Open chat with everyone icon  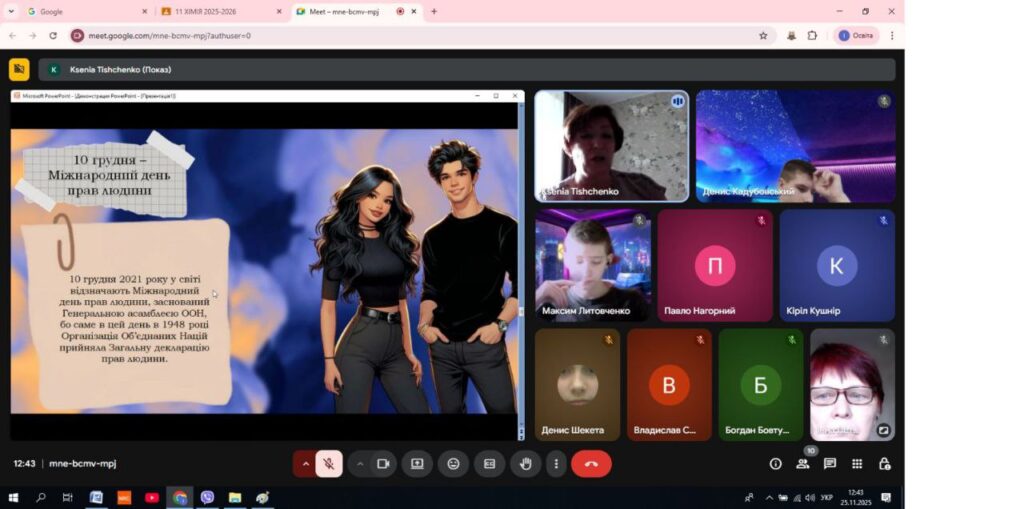click(829, 464)
